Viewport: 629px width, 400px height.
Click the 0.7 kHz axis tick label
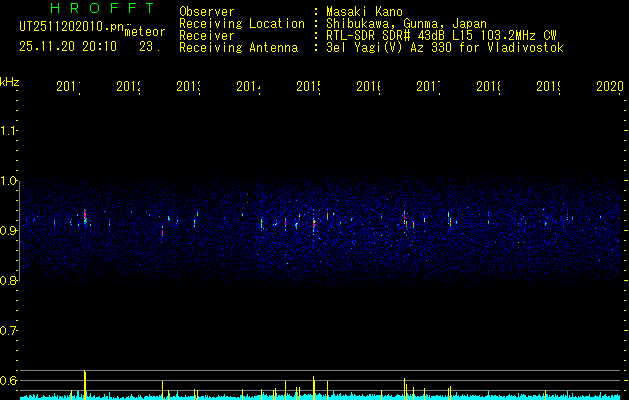point(8,330)
